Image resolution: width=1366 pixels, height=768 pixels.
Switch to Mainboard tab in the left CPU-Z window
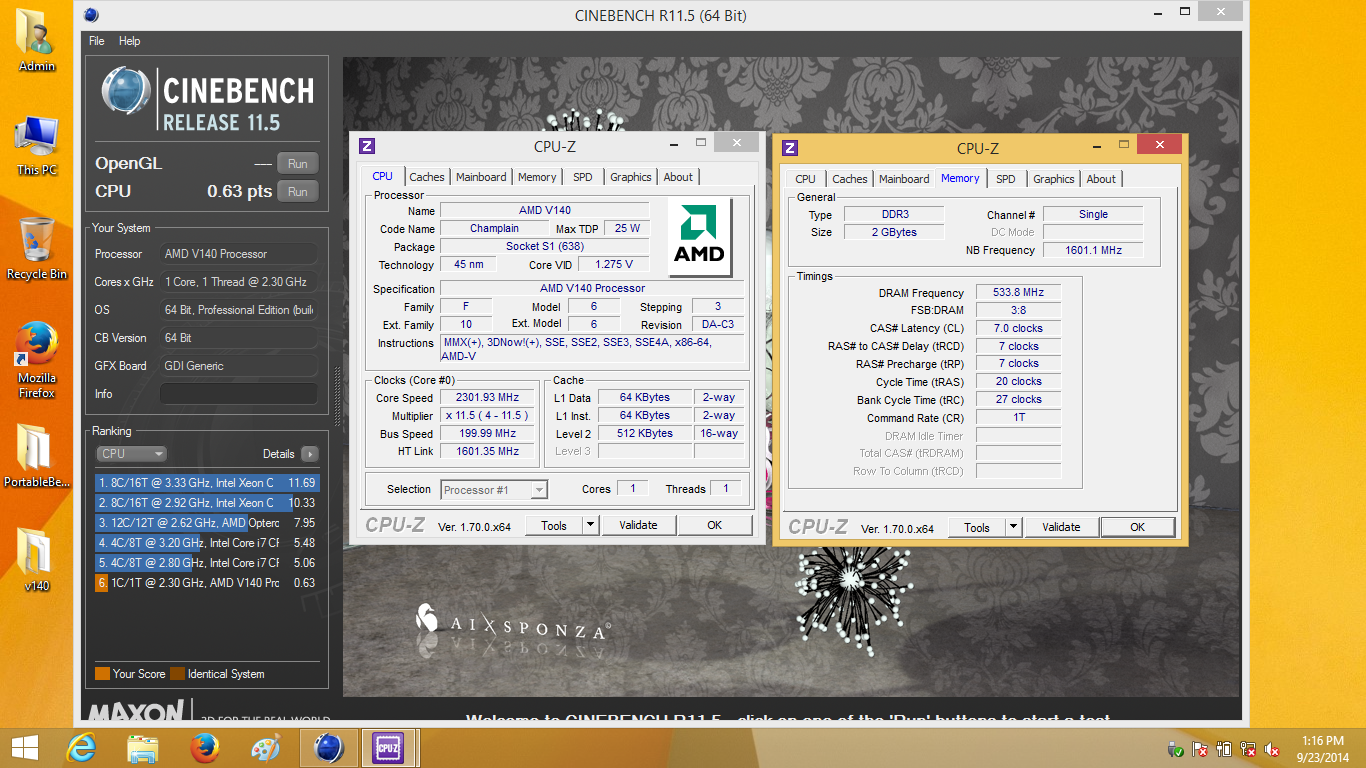481,177
